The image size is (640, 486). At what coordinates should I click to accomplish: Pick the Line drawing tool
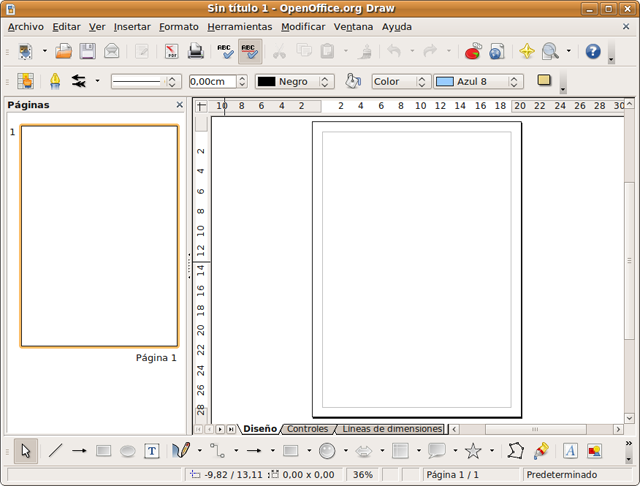[55, 451]
